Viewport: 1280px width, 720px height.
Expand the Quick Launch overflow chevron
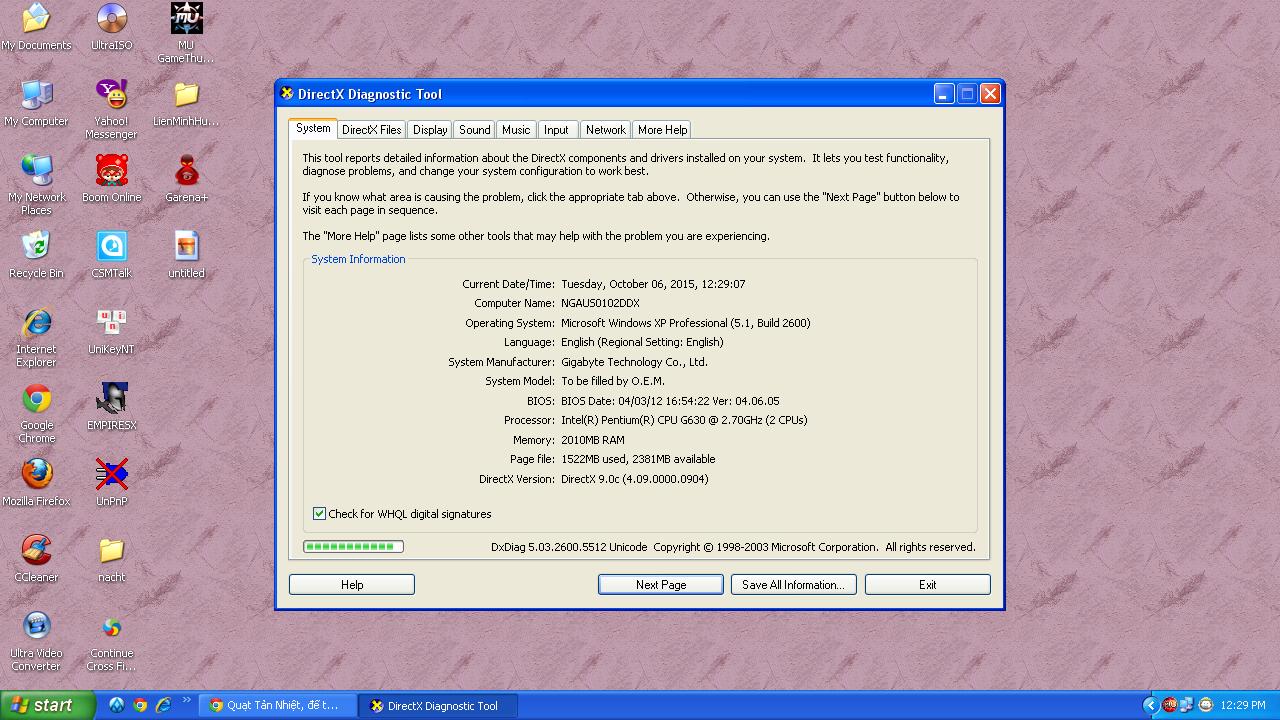click(185, 701)
